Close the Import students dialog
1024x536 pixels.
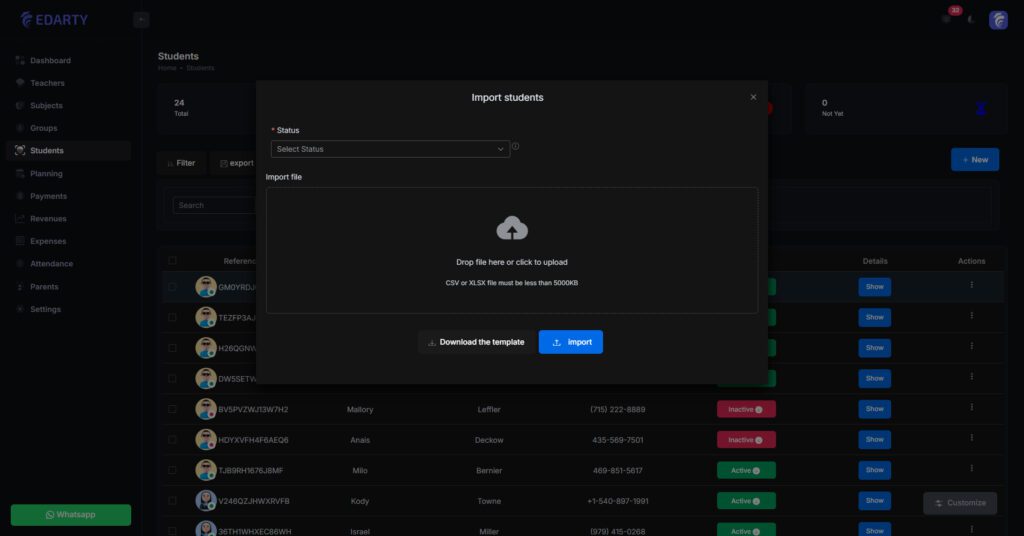pos(753,97)
